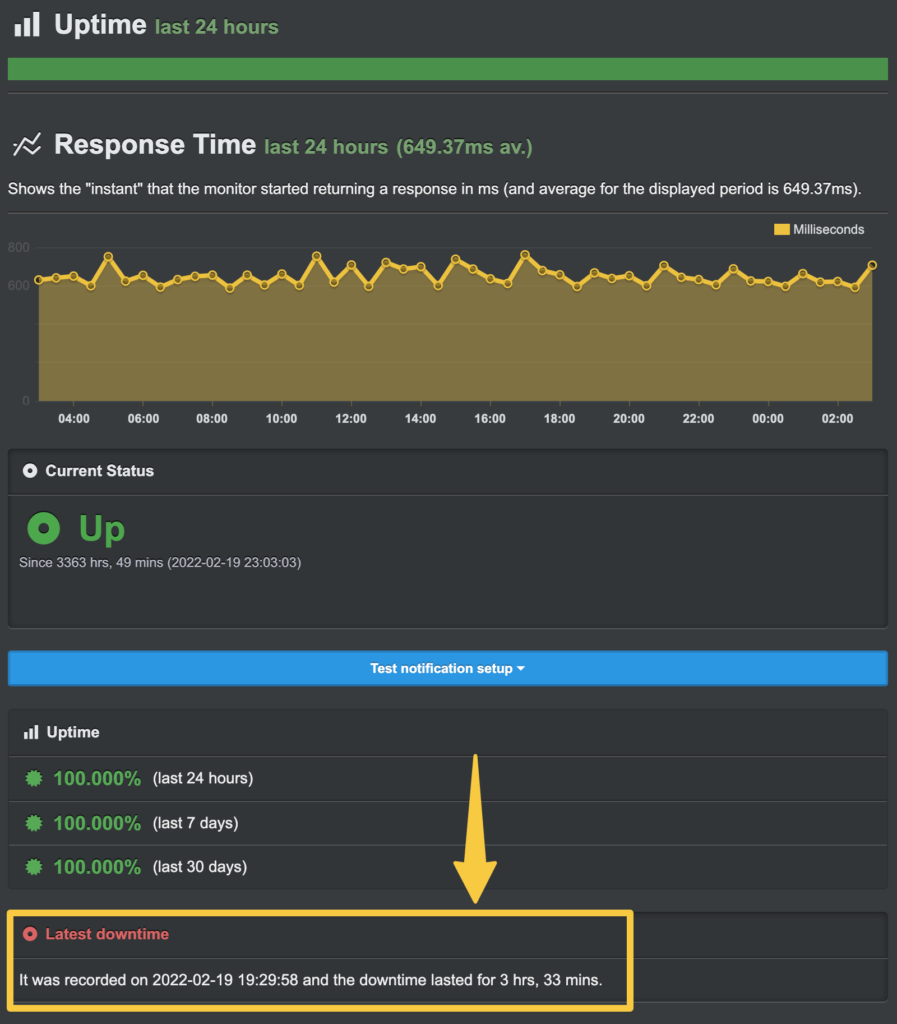The width and height of the screenshot is (897, 1024).
Task: Click the red Latest downtime icon
Action: (30, 934)
